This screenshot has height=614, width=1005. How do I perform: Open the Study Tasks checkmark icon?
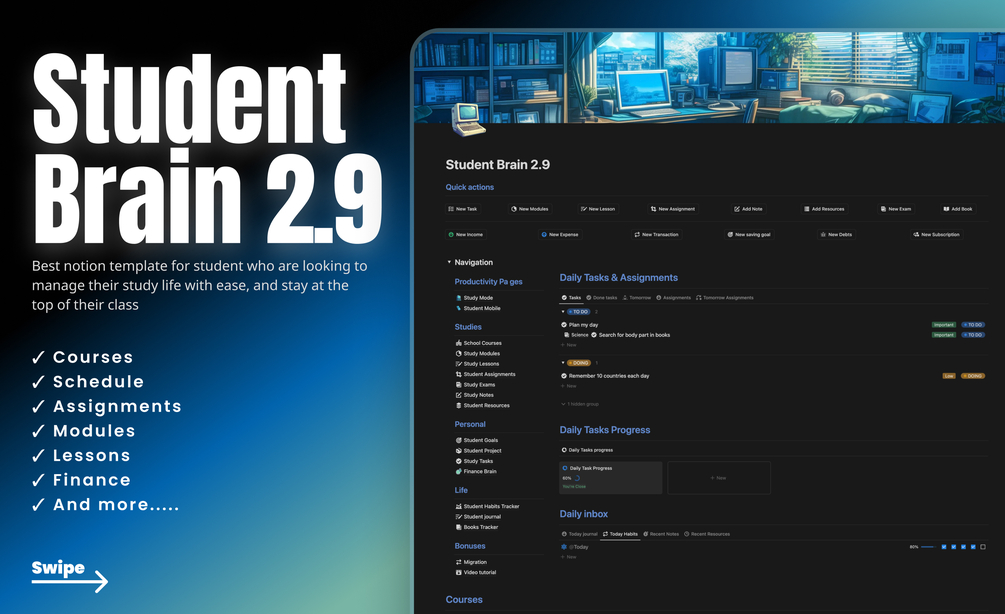pyautogui.click(x=458, y=461)
